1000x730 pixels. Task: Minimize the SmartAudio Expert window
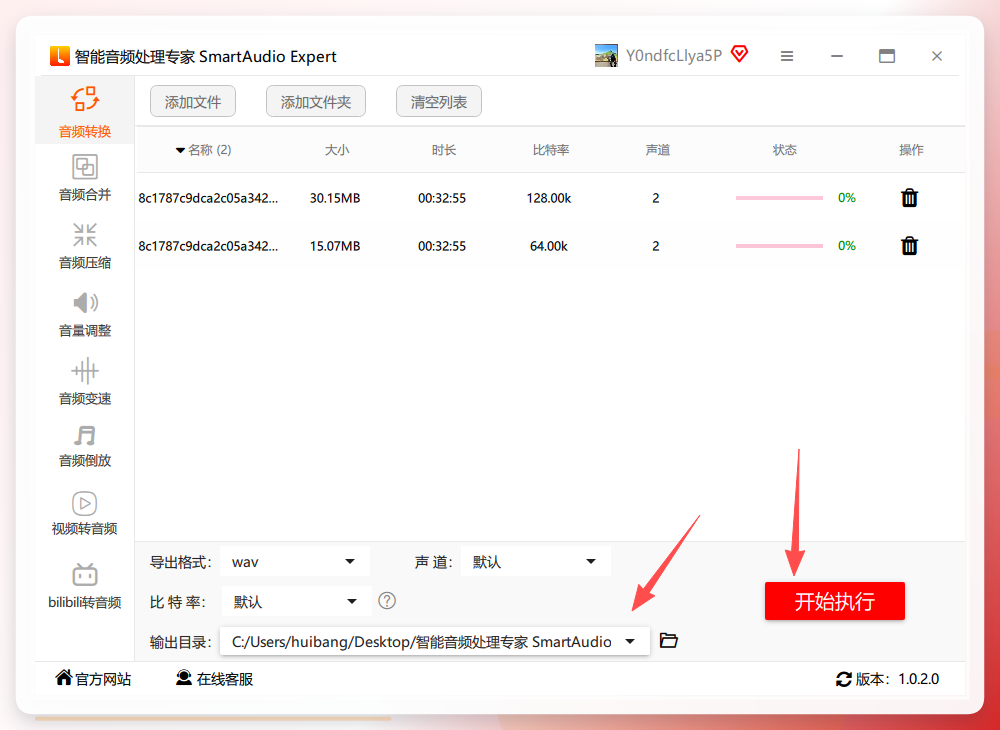(x=837, y=56)
